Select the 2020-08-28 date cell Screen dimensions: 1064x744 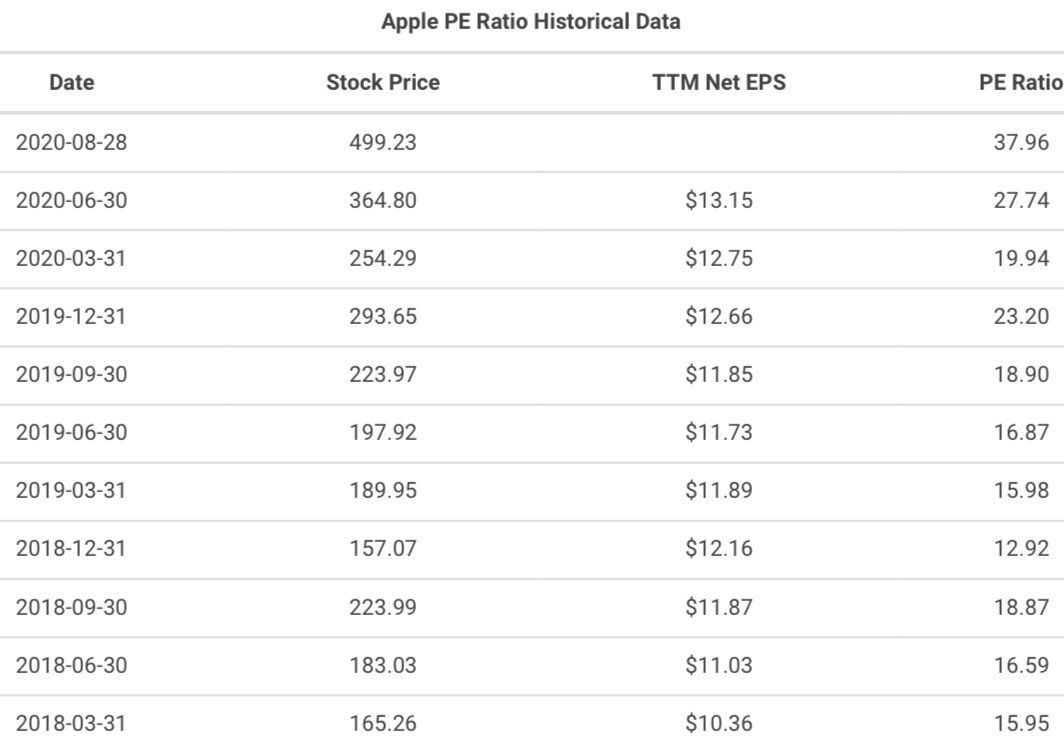point(71,143)
